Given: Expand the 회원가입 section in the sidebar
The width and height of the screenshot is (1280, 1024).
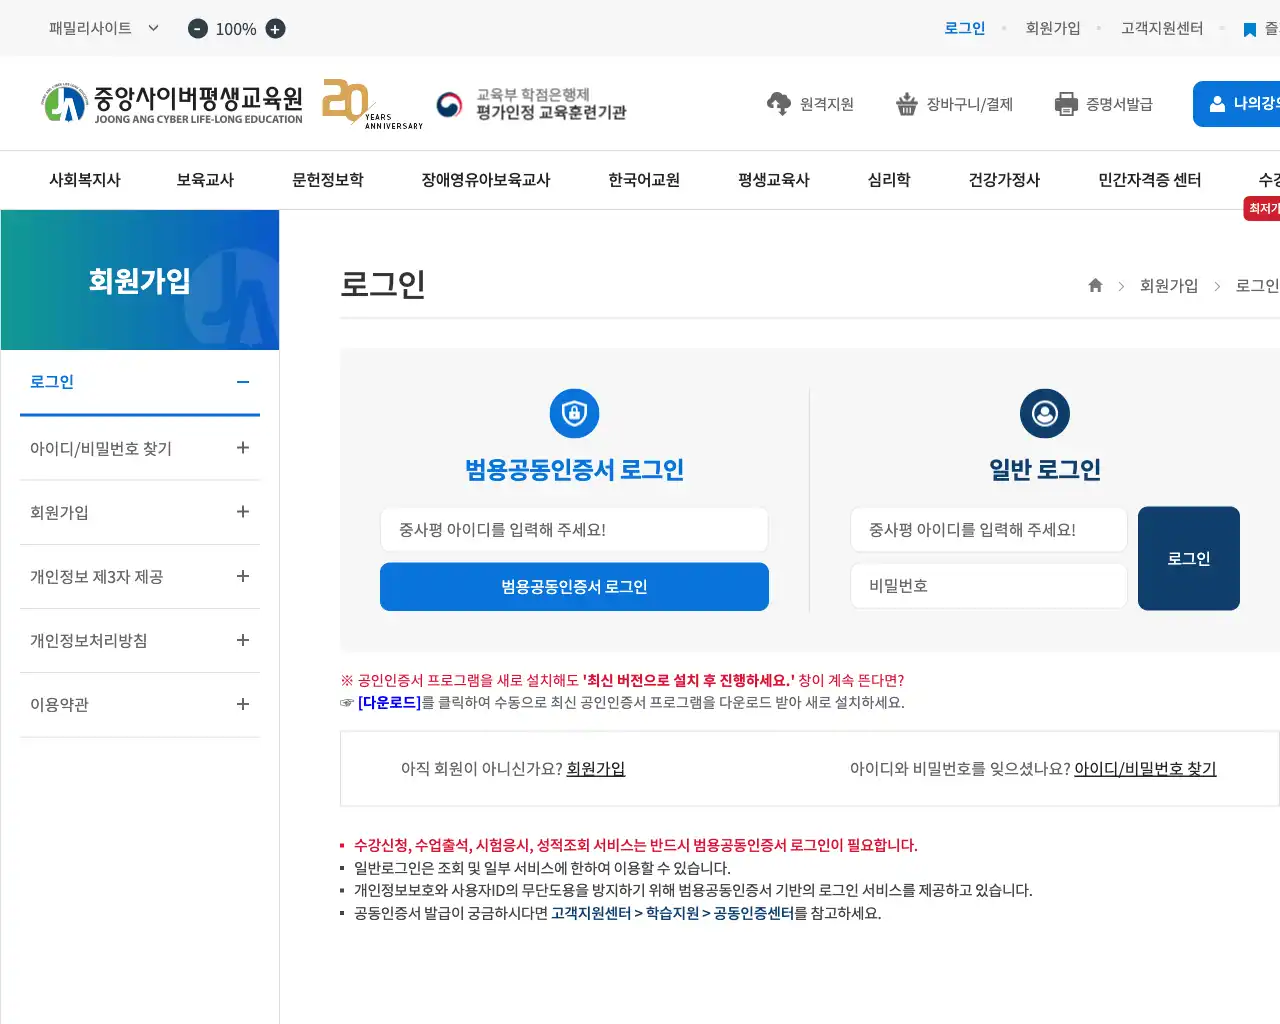Looking at the screenshot, I should click(140, 512).
